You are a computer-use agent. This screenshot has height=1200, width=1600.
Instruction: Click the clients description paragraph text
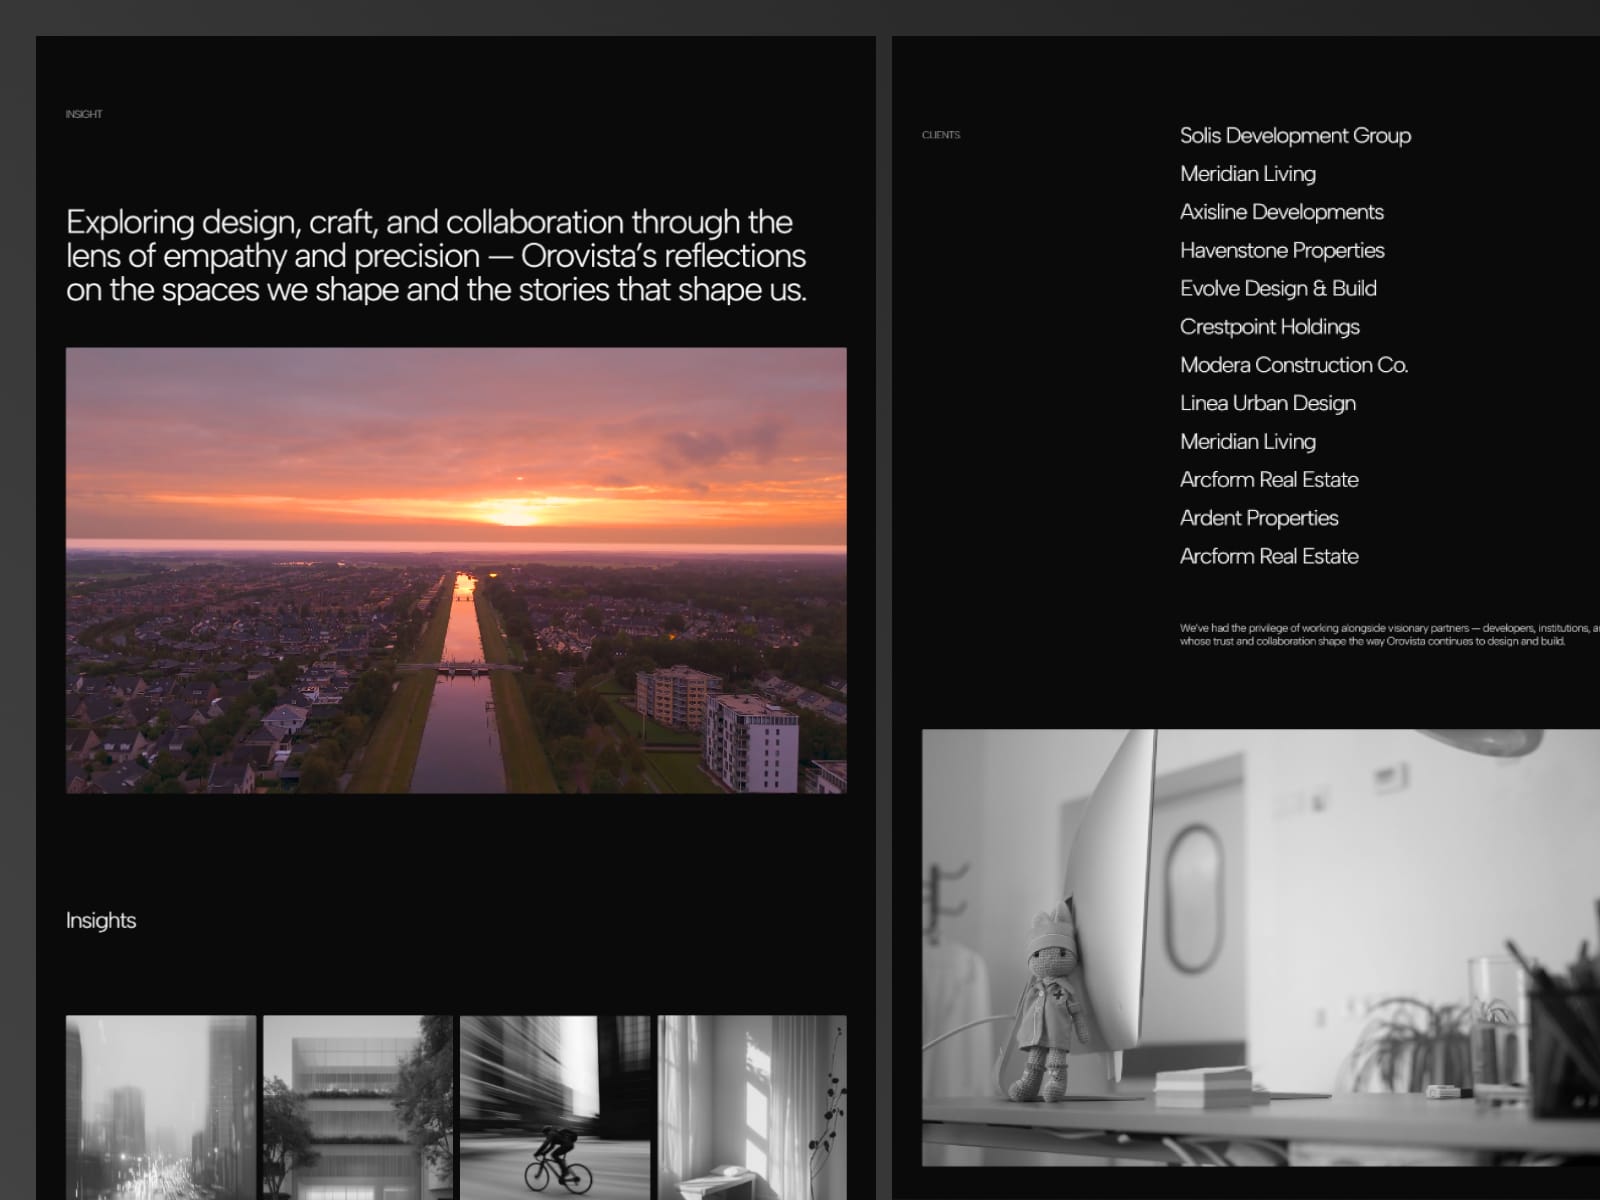pos(1390,635)
